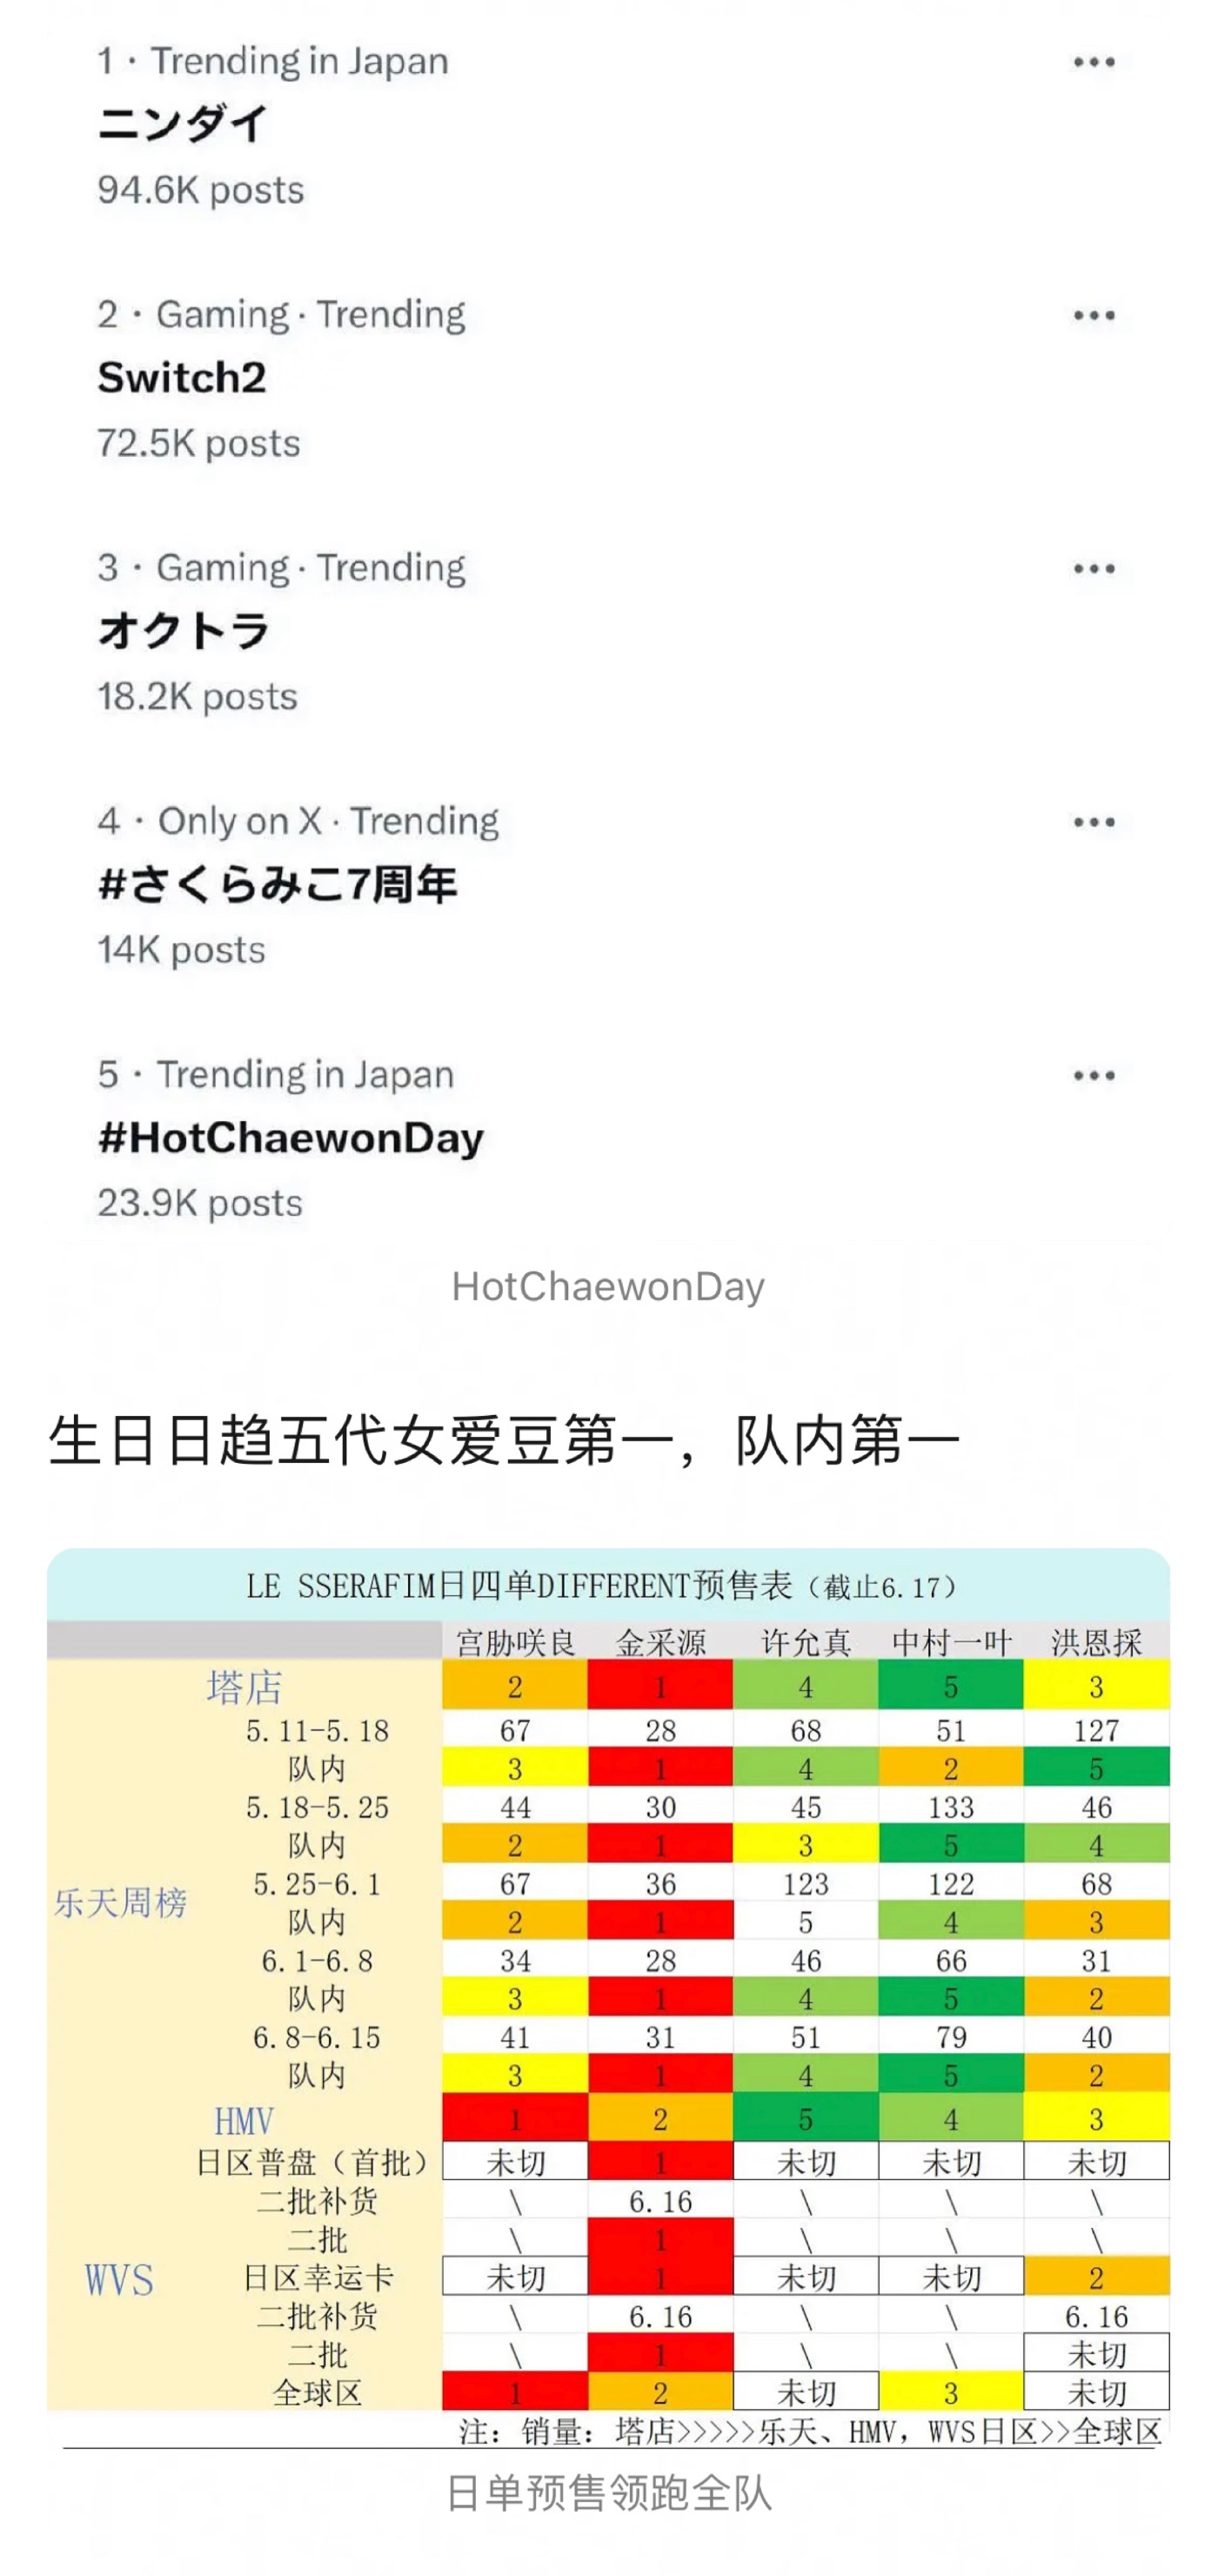Open more options for the Switch2 trend
The width and height of the screenshot is (1218, 2576).
coord(1093,315)
